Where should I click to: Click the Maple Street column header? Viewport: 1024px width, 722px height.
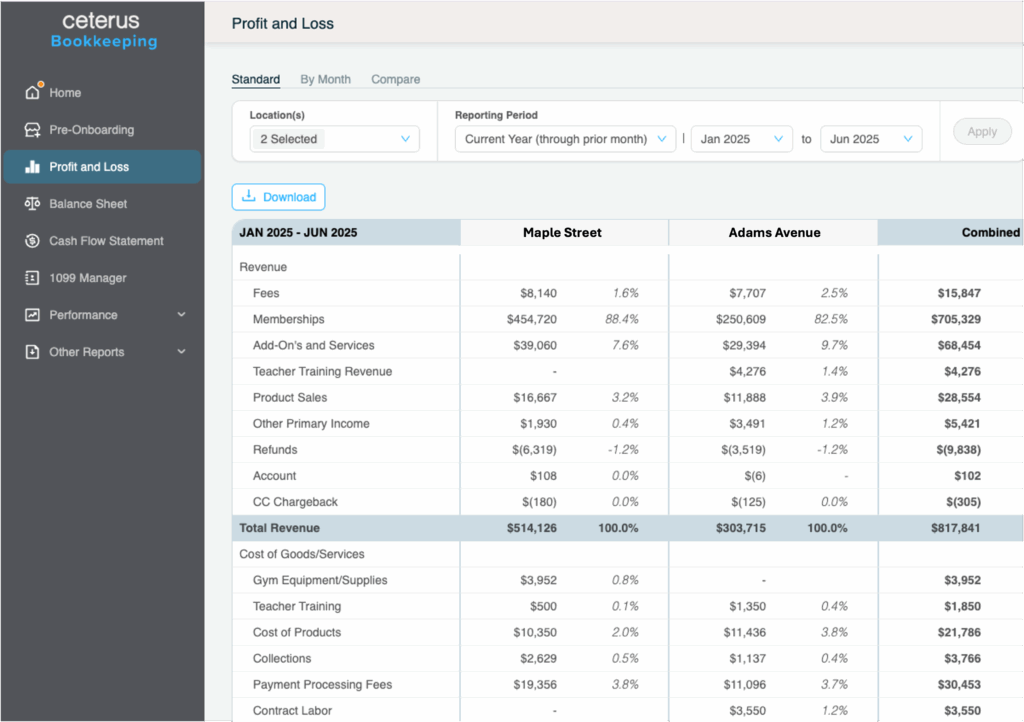(x=562, y=232)
